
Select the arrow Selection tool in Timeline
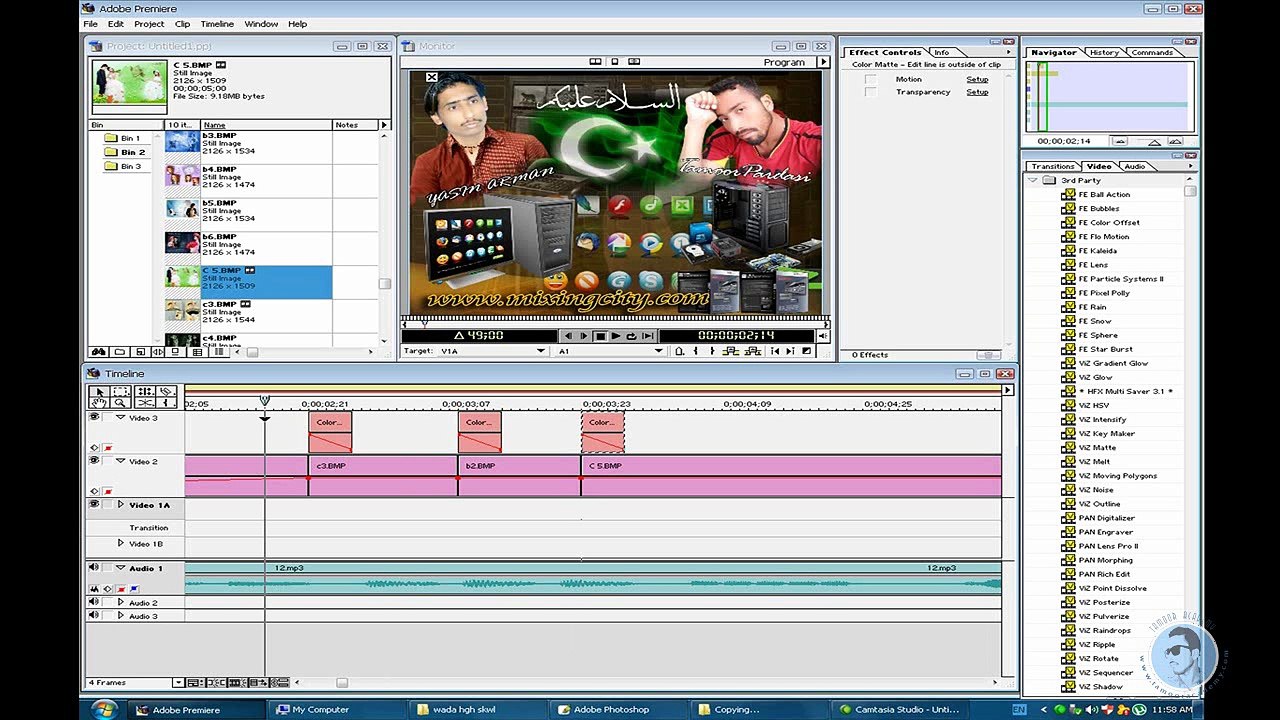pyautogui.click(x=99, y=391)
